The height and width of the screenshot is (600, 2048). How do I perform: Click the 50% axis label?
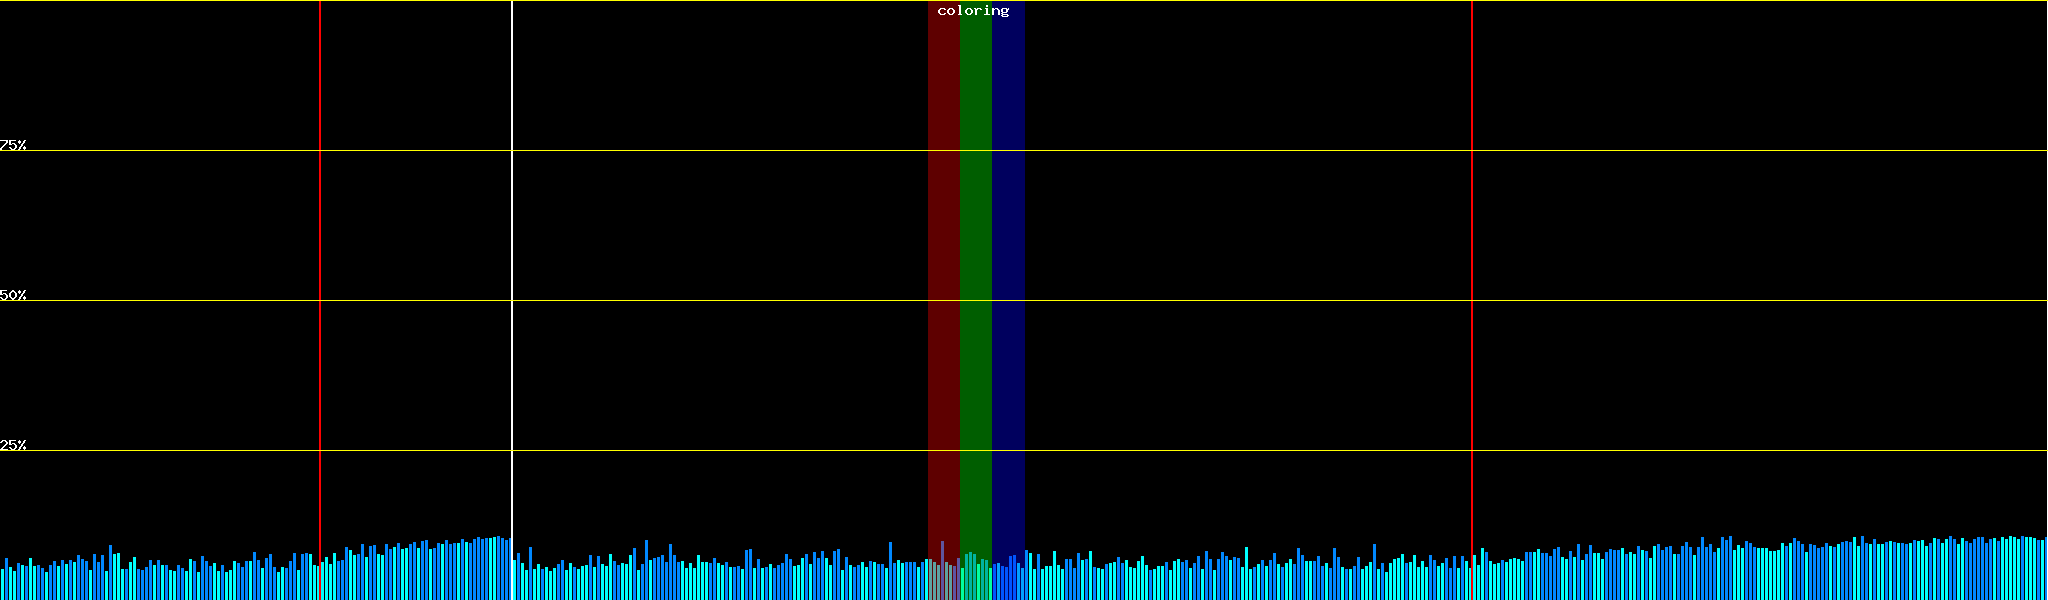click(x=13, y=295)
